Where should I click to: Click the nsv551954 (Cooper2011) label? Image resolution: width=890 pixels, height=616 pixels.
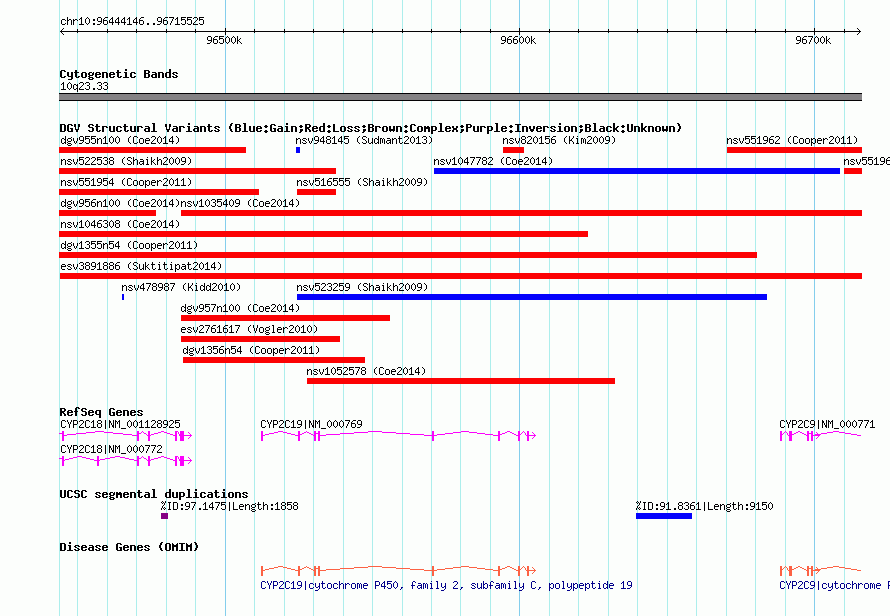[x=126, y=182]
